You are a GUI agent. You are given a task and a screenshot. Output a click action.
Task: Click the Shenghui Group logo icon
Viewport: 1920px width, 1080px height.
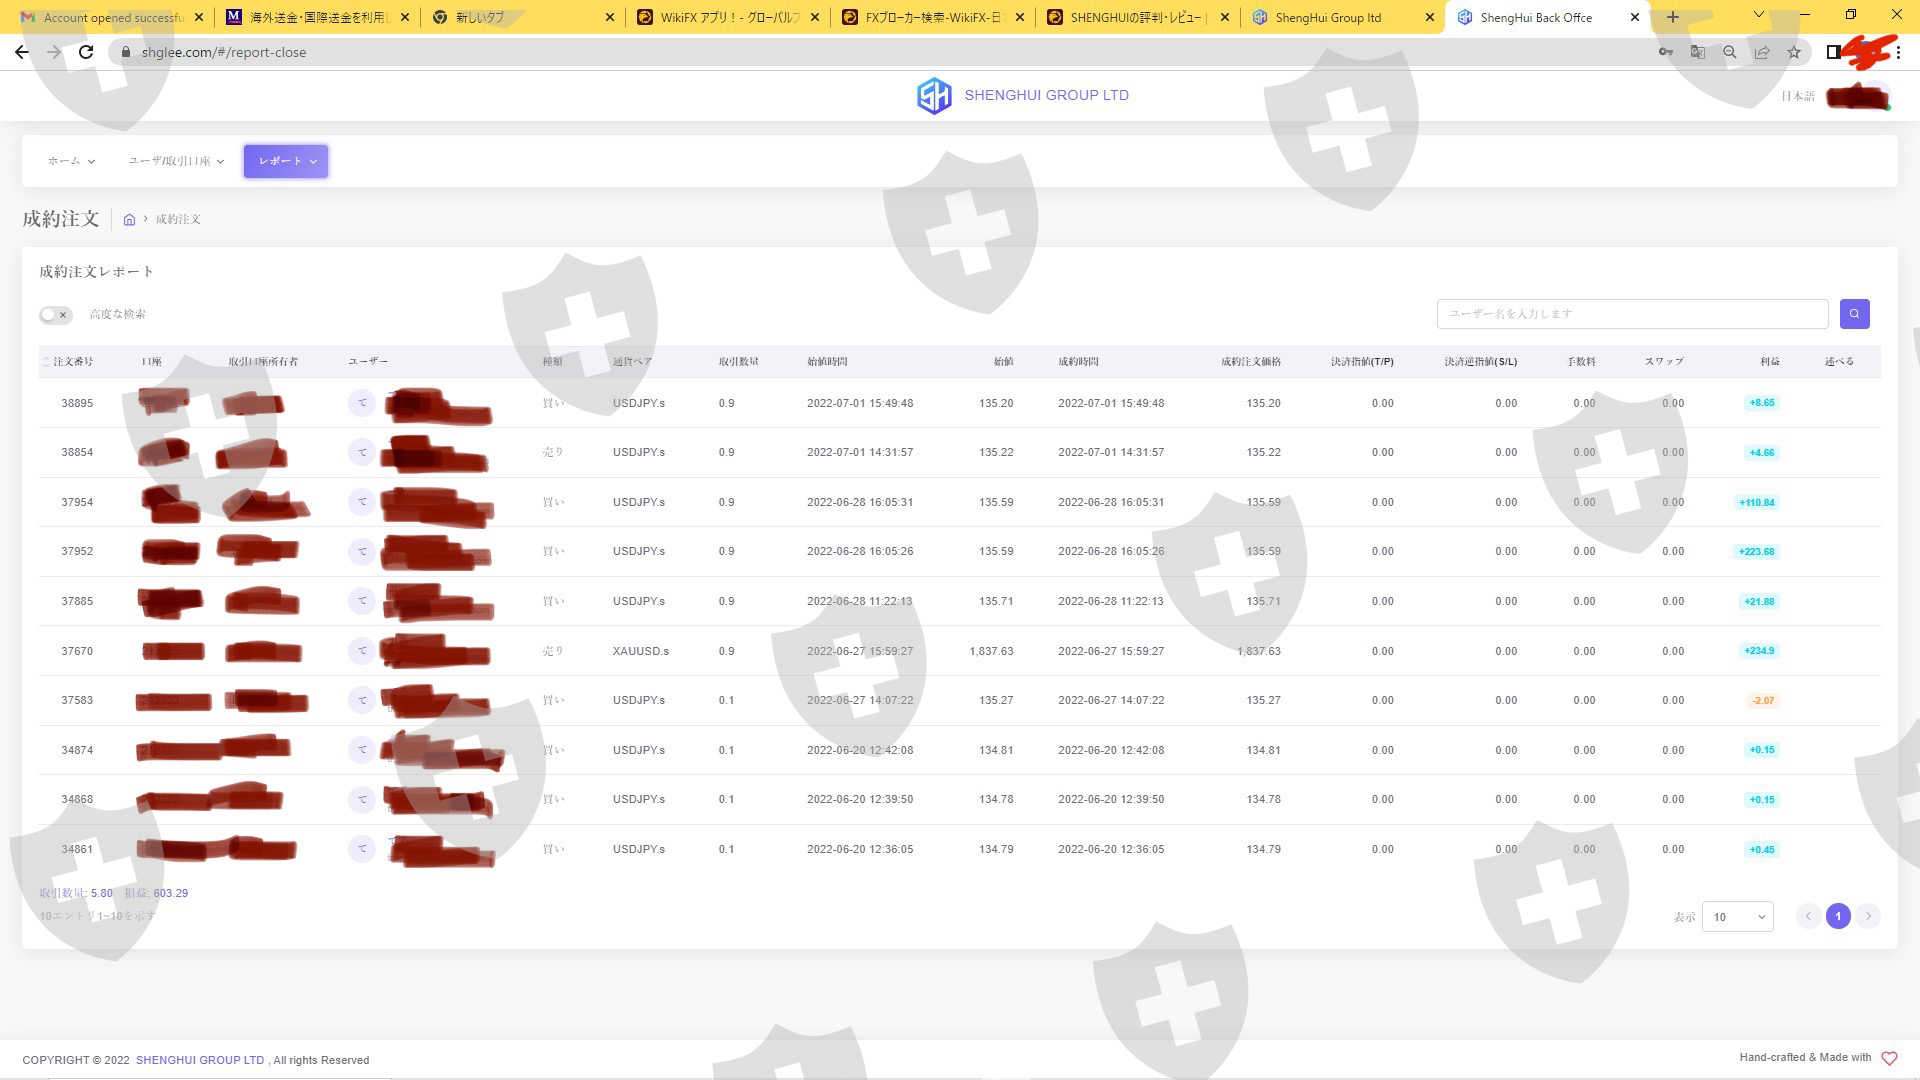pyautogui.click(x=934, y=96)
